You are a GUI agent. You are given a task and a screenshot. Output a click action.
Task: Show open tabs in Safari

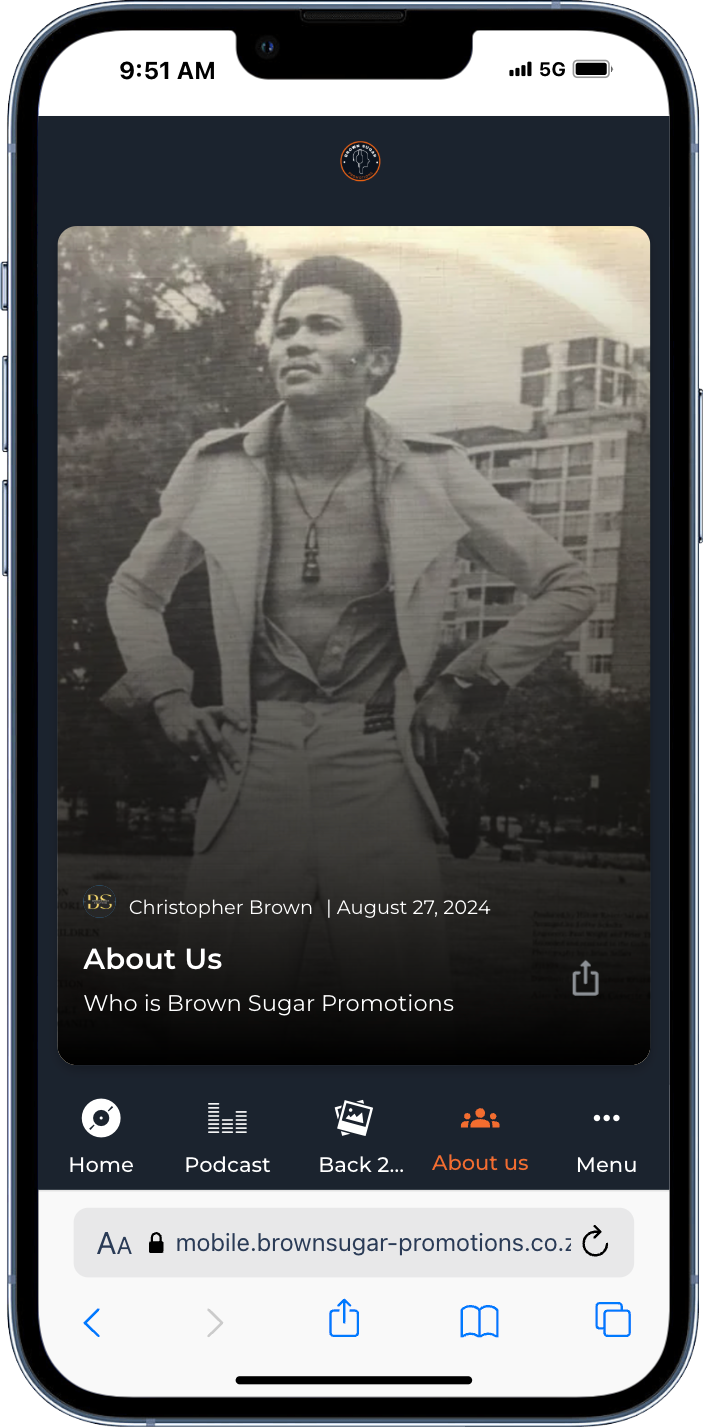[613, 1319]
